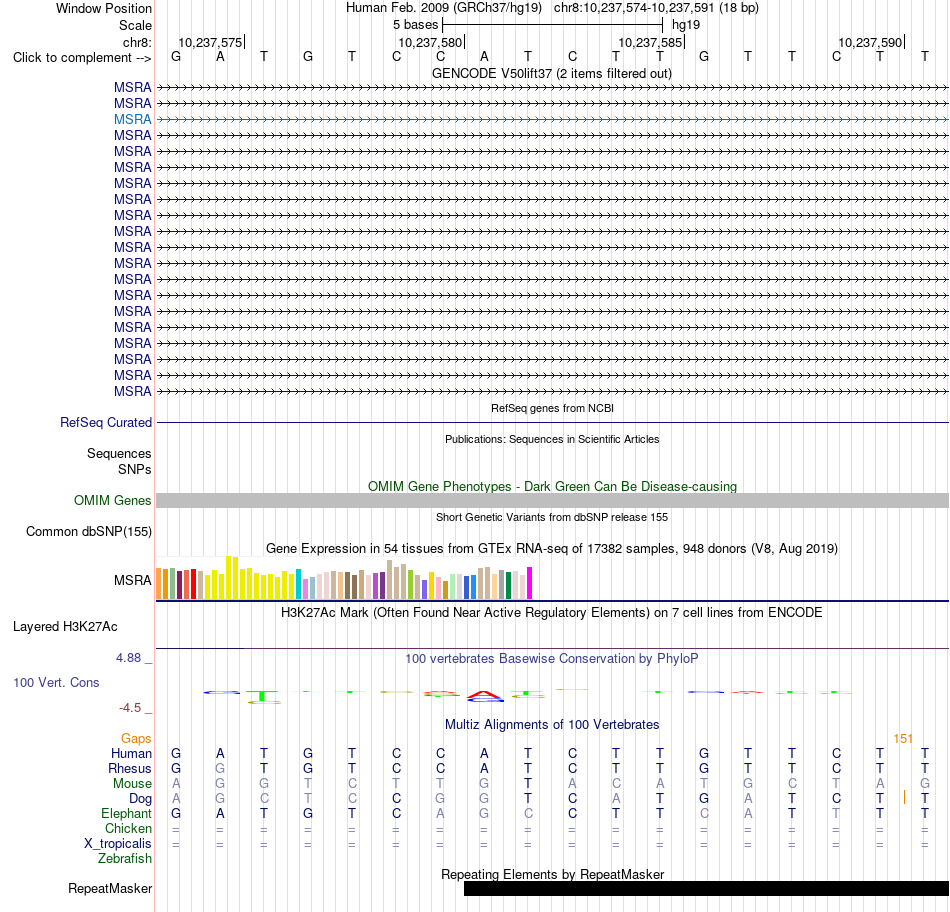Screen dimensions: 950x912
Task: Select the Zebrafish alignment row label
Action: (125, 859)
